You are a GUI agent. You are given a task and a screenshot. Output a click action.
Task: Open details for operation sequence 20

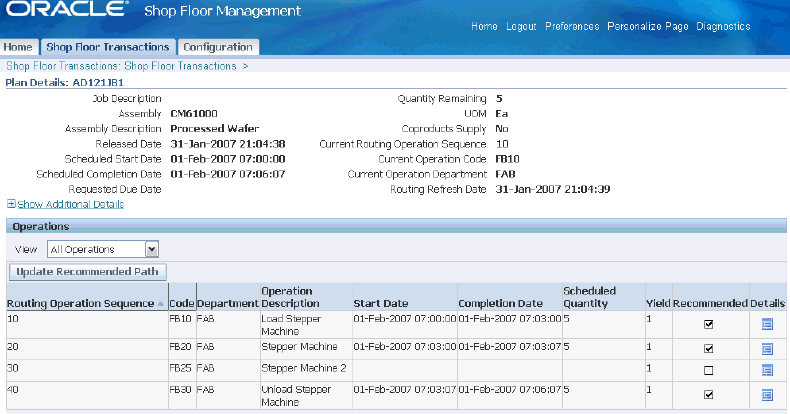click(x=767, y=349)
